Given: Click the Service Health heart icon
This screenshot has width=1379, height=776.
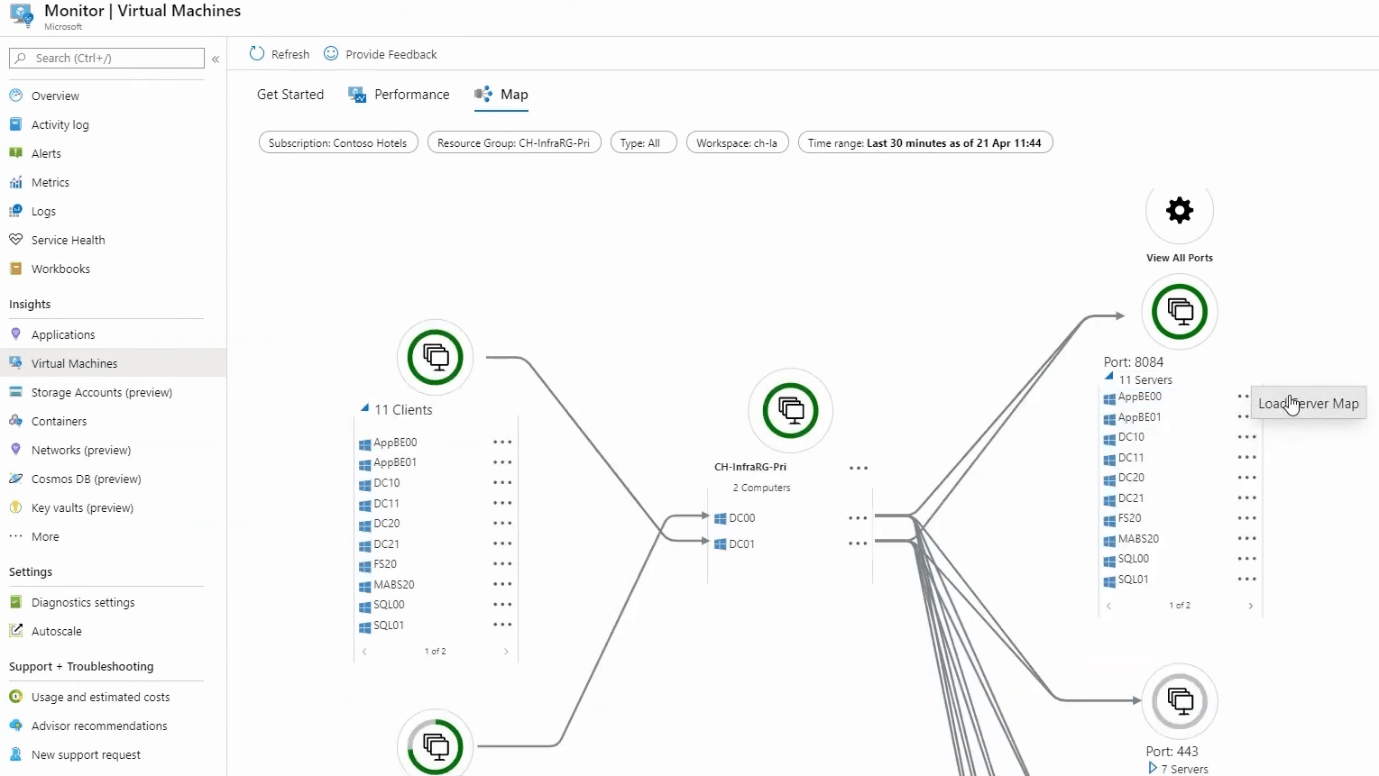Looking at the screenshot, I should tap(15, 240).
